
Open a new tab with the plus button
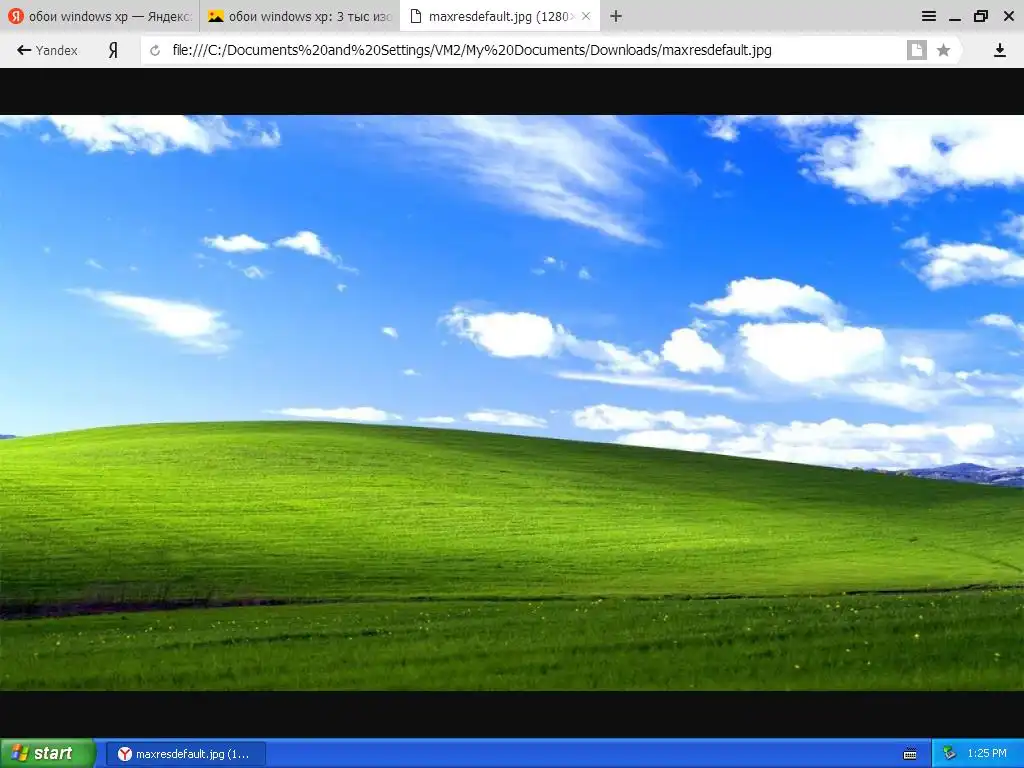click(616, 16)
